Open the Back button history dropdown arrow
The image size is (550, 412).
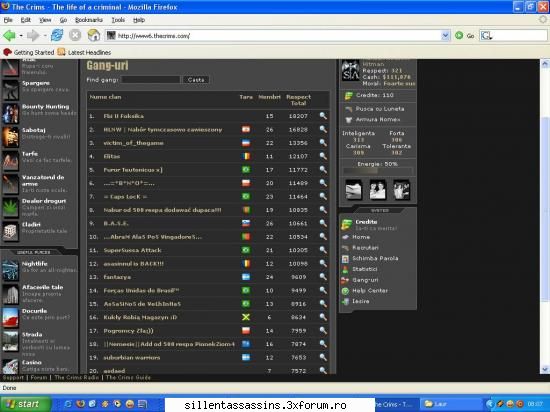(x=21, y=35)
